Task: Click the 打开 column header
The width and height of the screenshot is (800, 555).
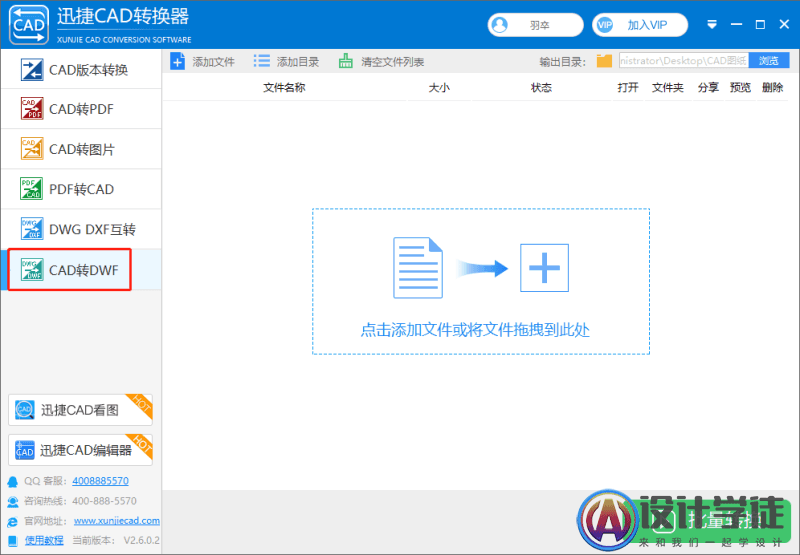Action: [628, 88]
